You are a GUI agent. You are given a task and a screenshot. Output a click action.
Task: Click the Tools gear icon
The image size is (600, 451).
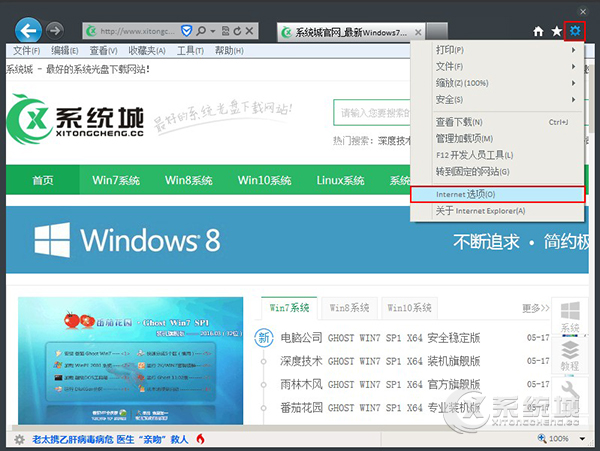[575, 31]
